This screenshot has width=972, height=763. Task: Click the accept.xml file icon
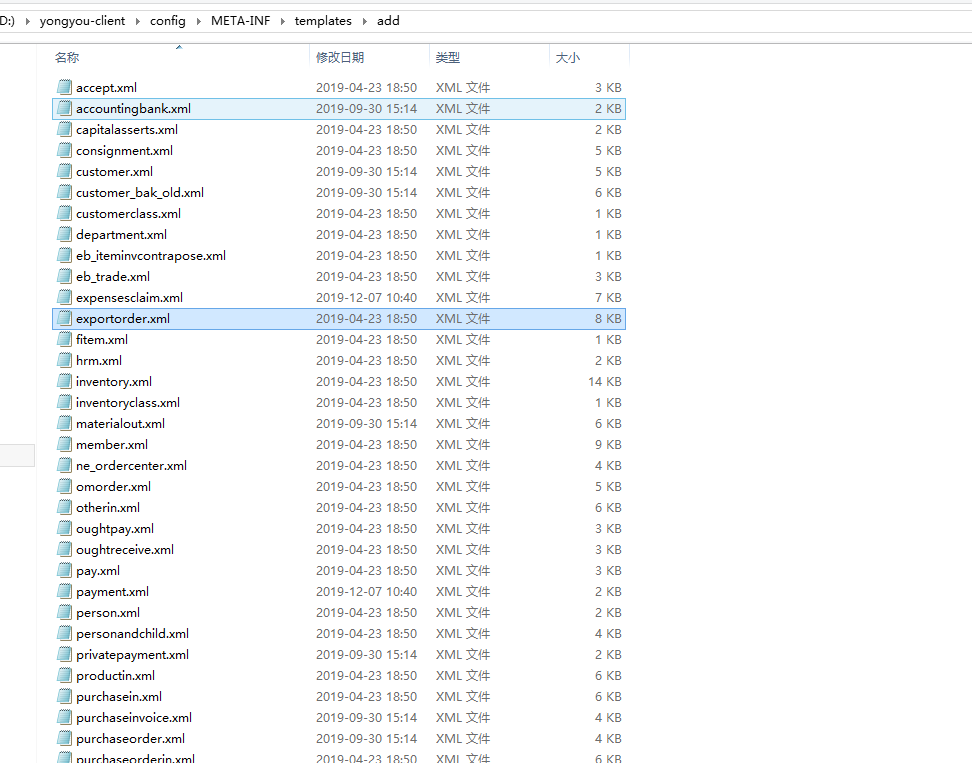coord(64,87)
